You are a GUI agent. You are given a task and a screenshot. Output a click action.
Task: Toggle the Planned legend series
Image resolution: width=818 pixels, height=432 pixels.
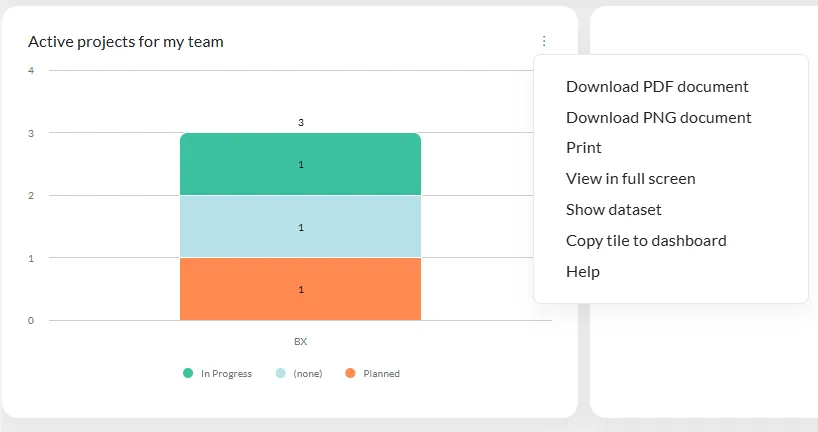tap(381, 374)
